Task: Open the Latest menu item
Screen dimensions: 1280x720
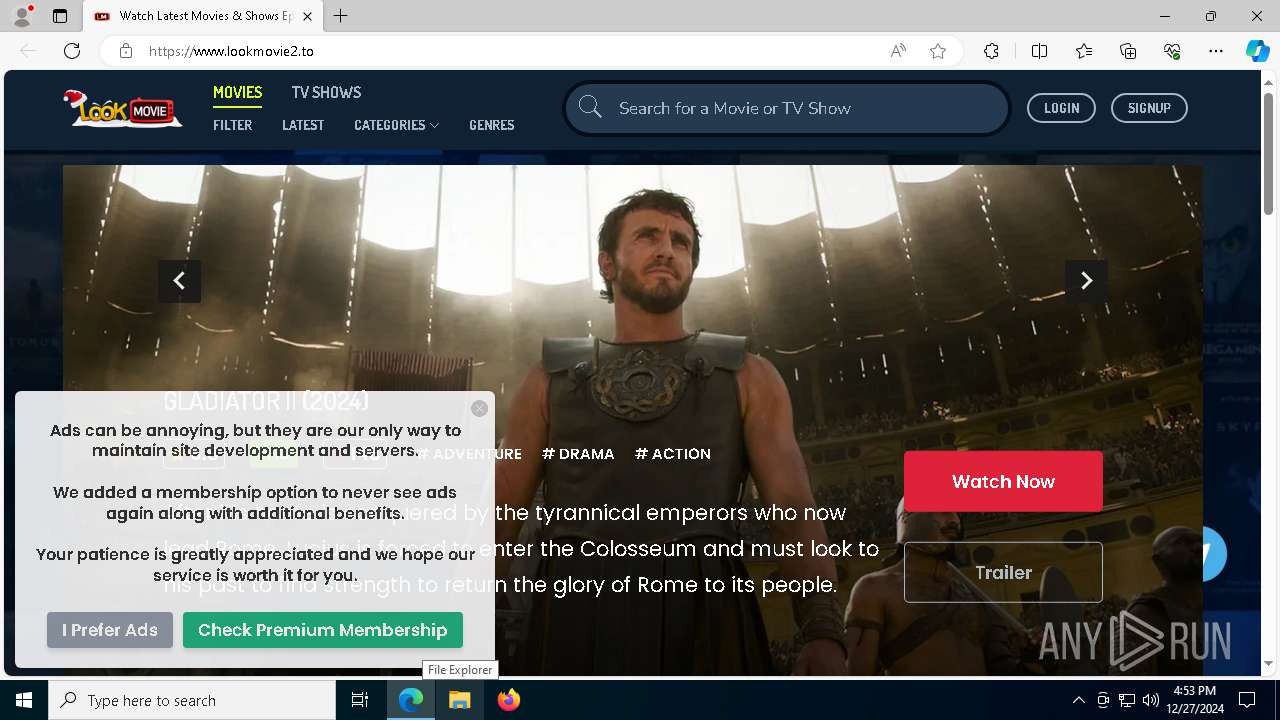Action: 303,125
